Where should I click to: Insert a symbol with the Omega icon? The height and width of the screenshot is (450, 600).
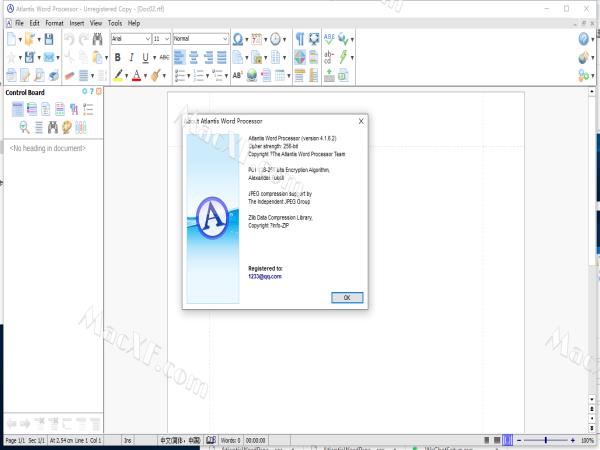(x=238, y=39)
